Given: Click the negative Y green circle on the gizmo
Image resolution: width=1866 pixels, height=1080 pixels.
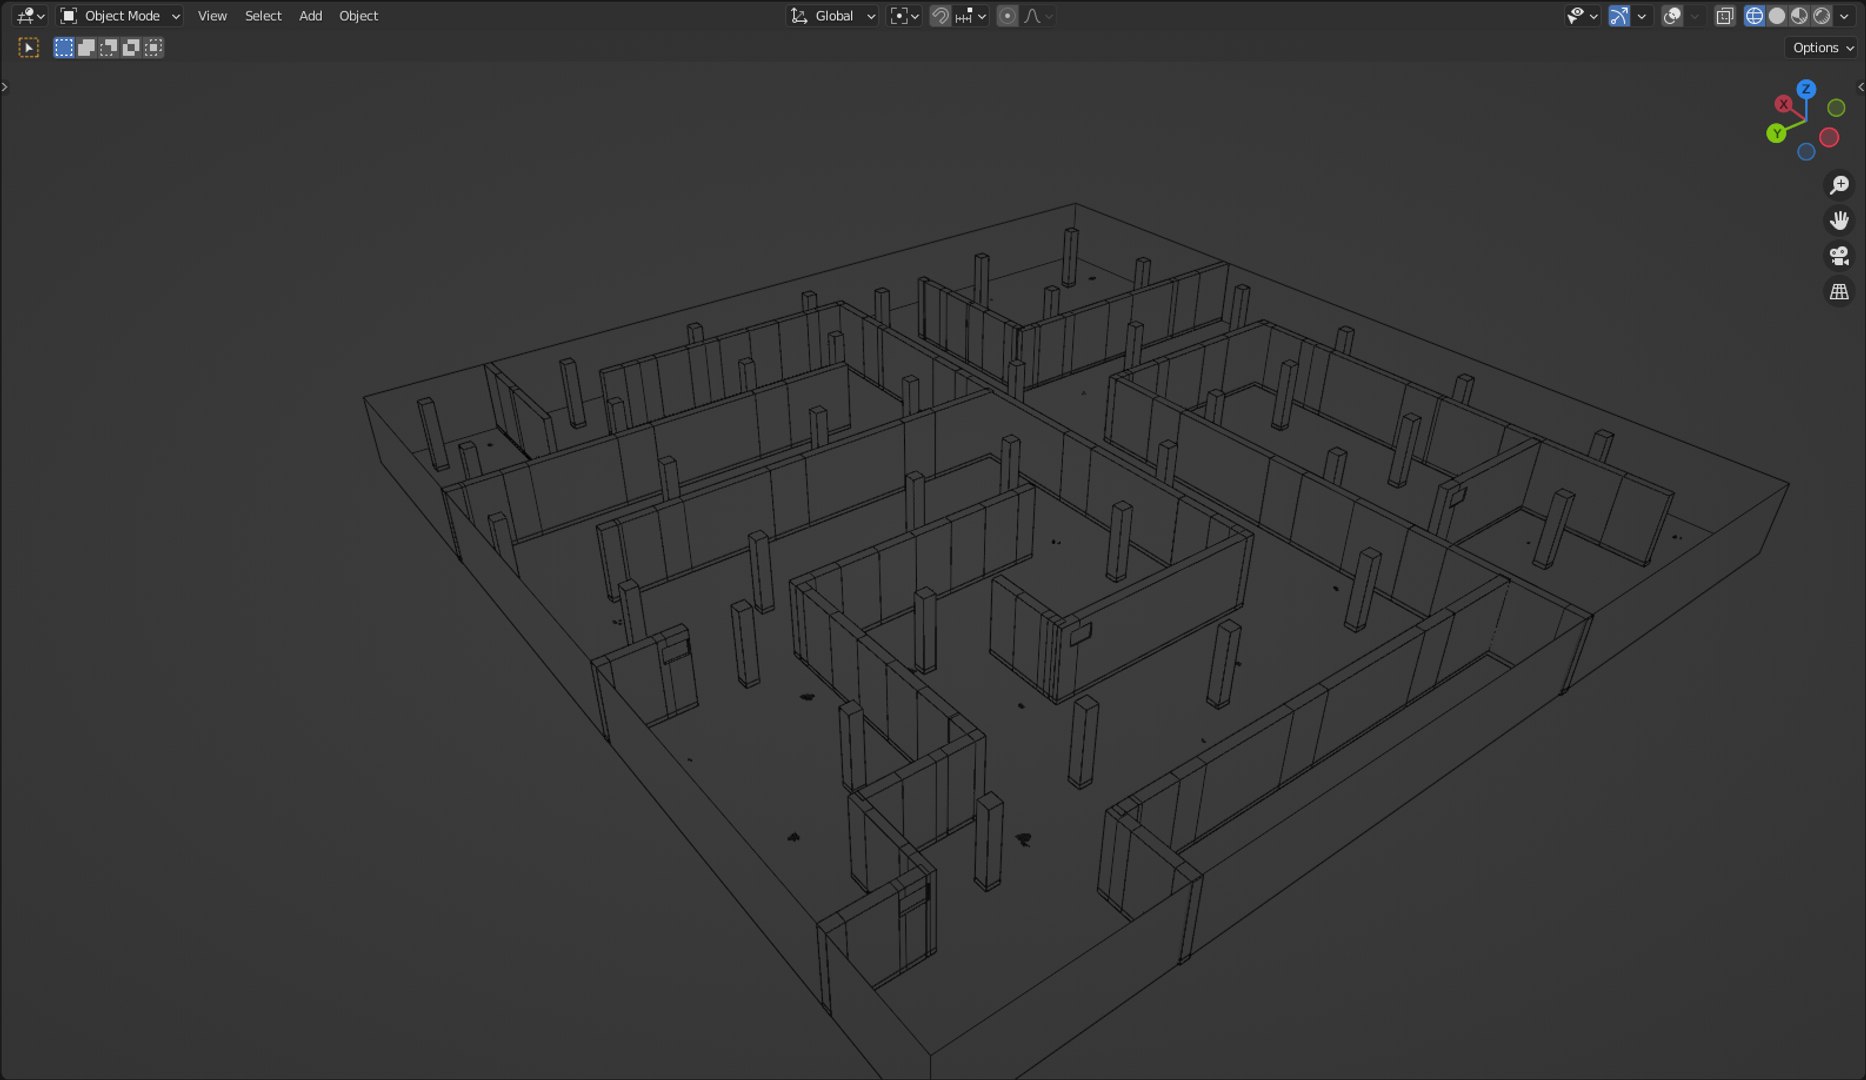Looking at the screenshot, I should coord(1836,108).
